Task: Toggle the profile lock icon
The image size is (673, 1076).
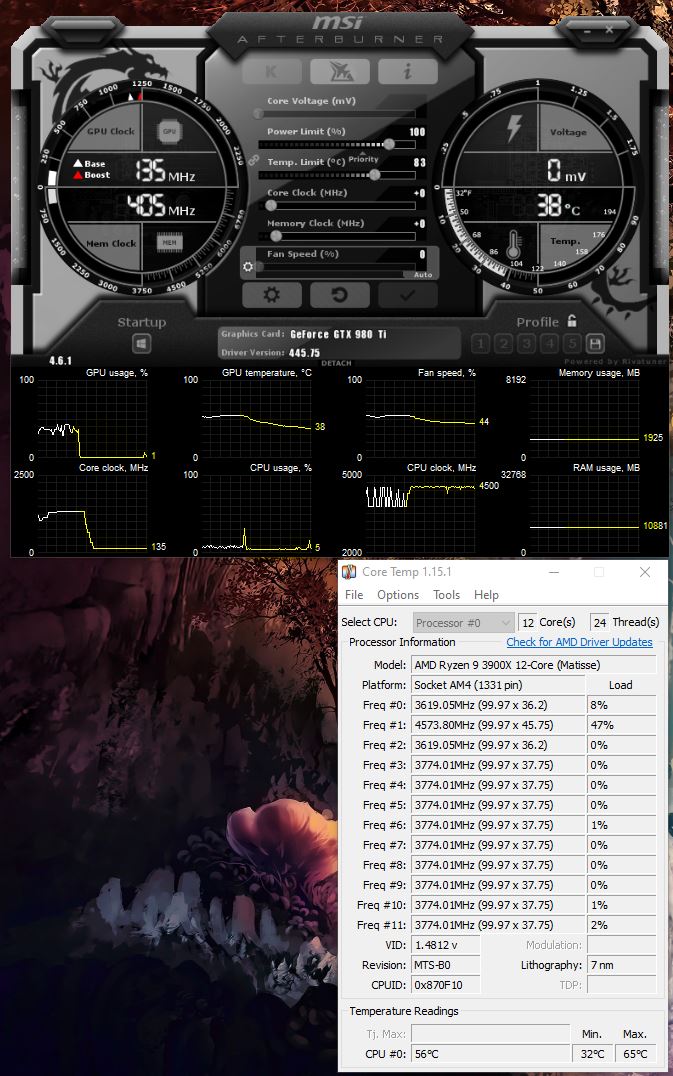Action: [572, 321]
